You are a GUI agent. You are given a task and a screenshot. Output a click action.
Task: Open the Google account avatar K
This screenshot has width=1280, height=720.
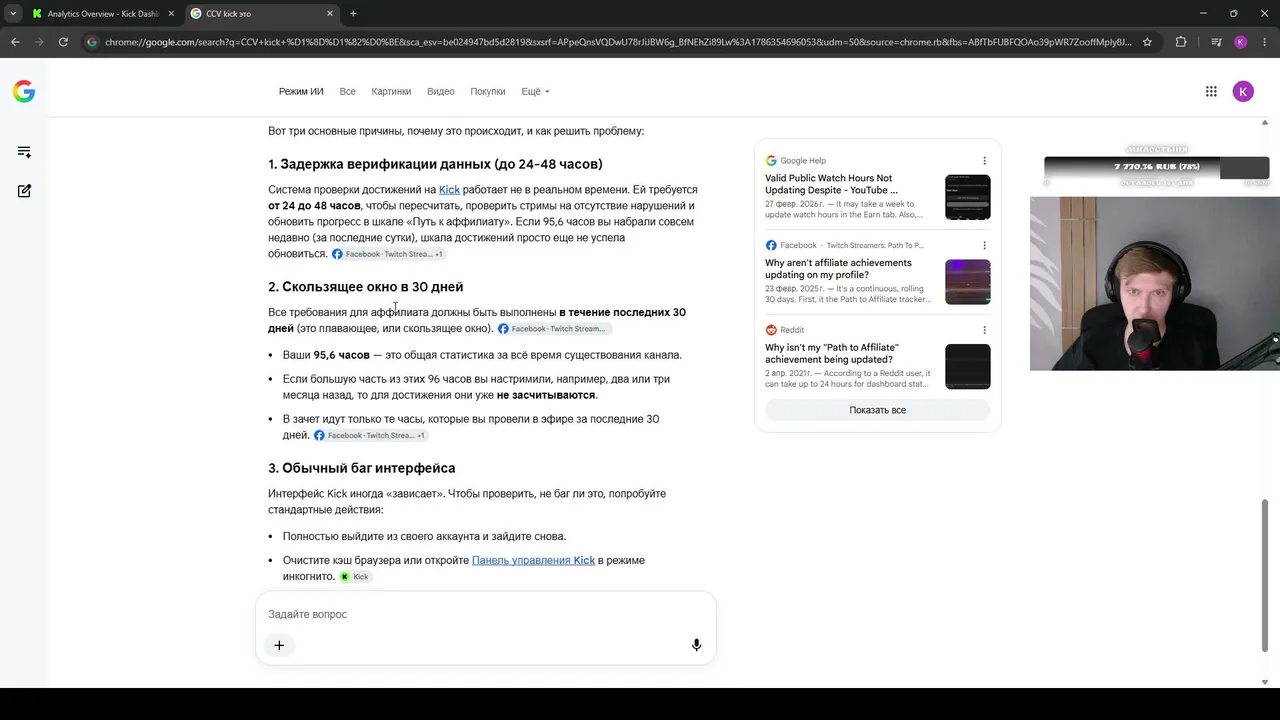click(1243, 91)
